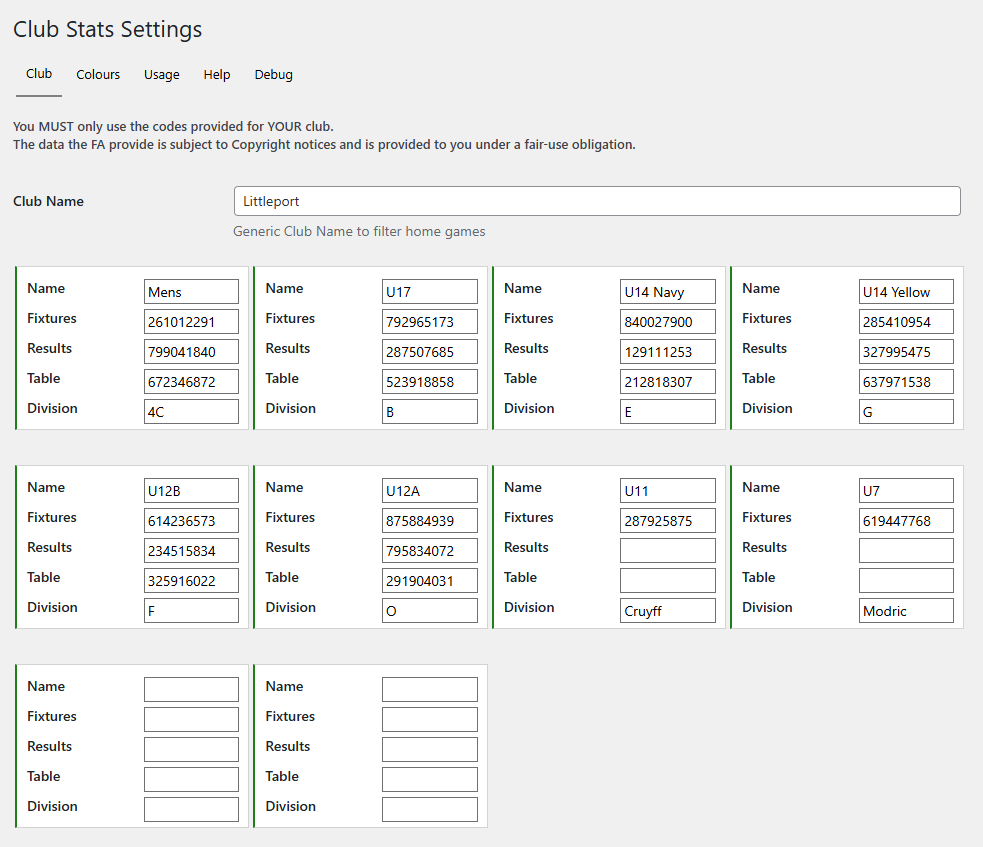983x847 pixels.
Task: Open the Usage tab
Action: pos(161,75)
